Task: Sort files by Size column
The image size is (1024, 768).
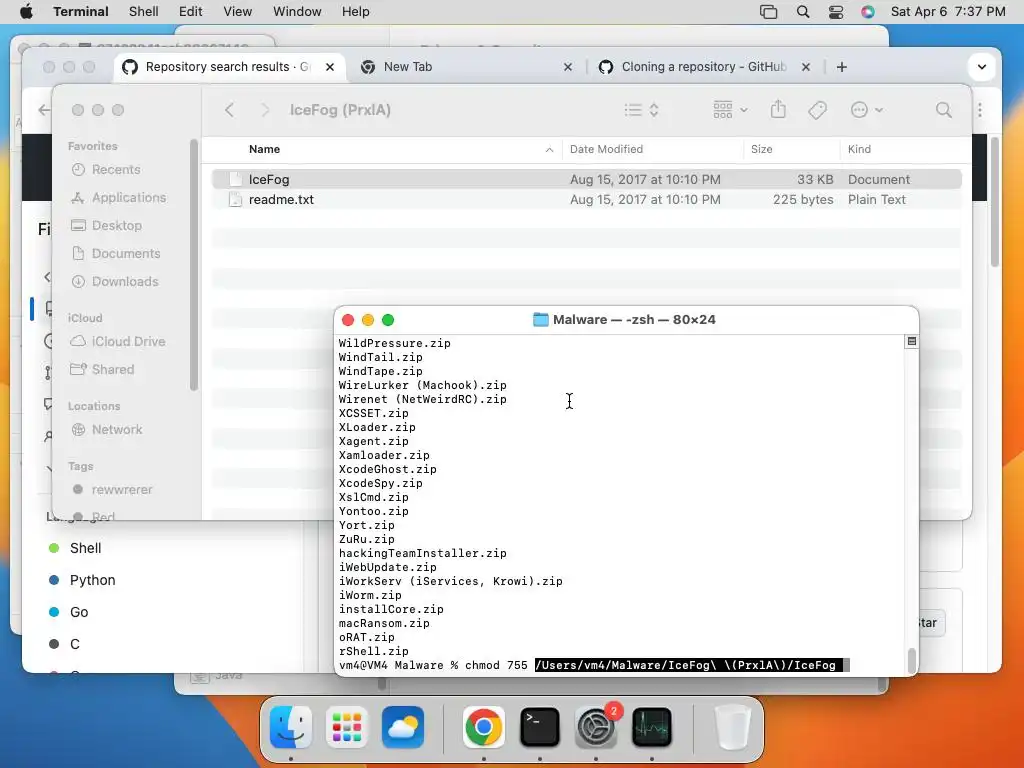Action: 761,149
